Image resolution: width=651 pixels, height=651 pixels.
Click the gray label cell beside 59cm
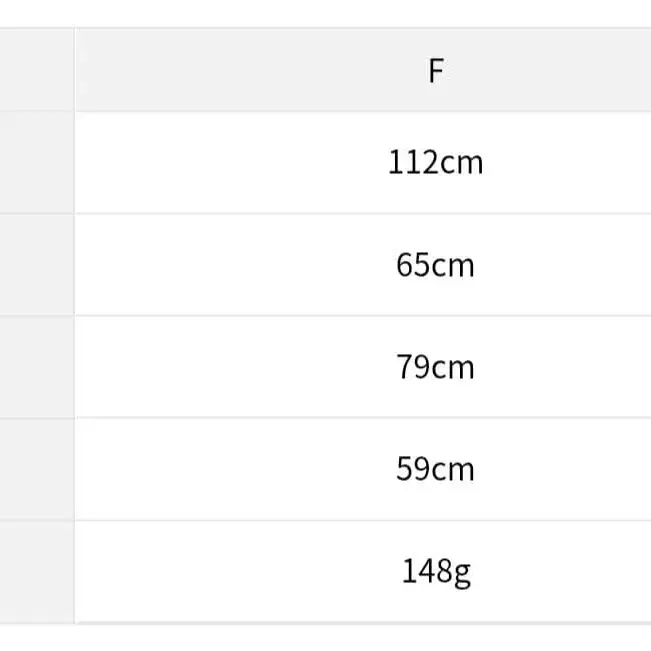[36, 469]
